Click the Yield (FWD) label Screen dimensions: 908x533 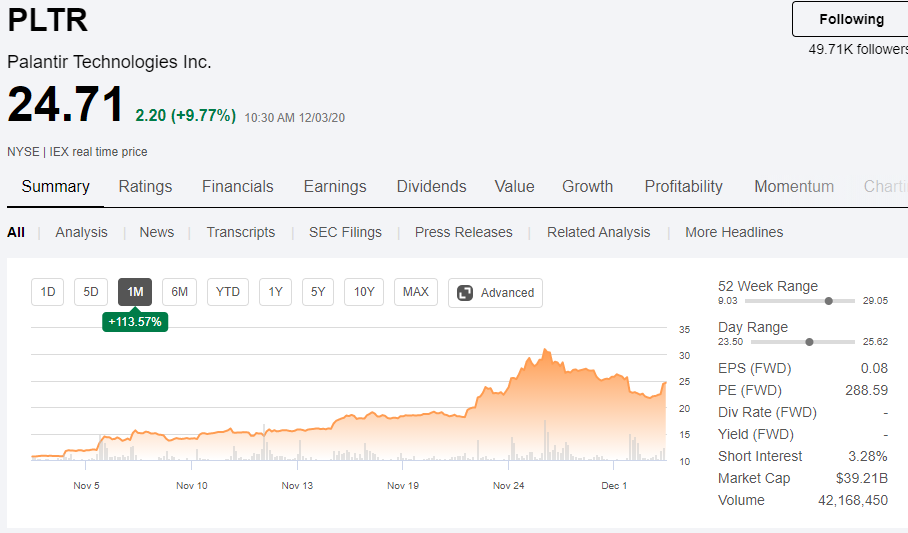click(x=756, y=435)
